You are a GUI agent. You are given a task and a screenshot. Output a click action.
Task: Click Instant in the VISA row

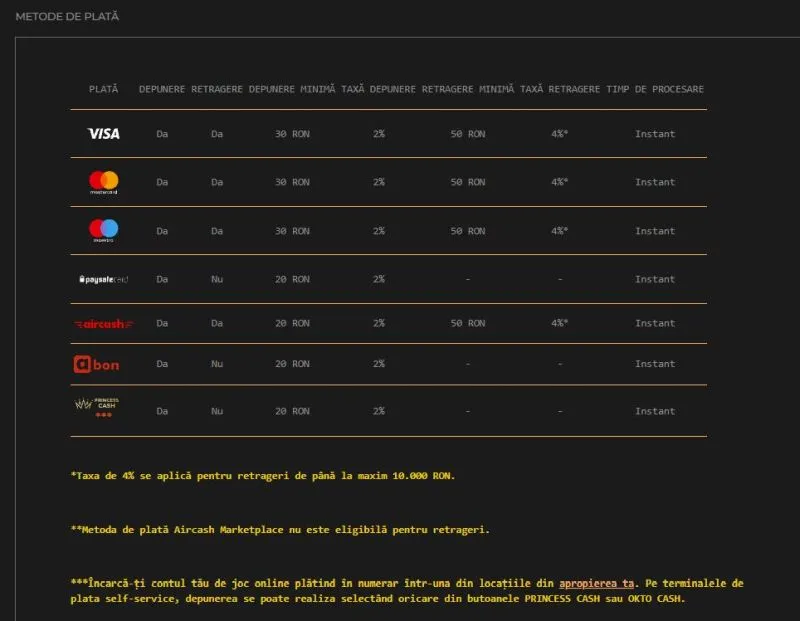click(655, 134)
